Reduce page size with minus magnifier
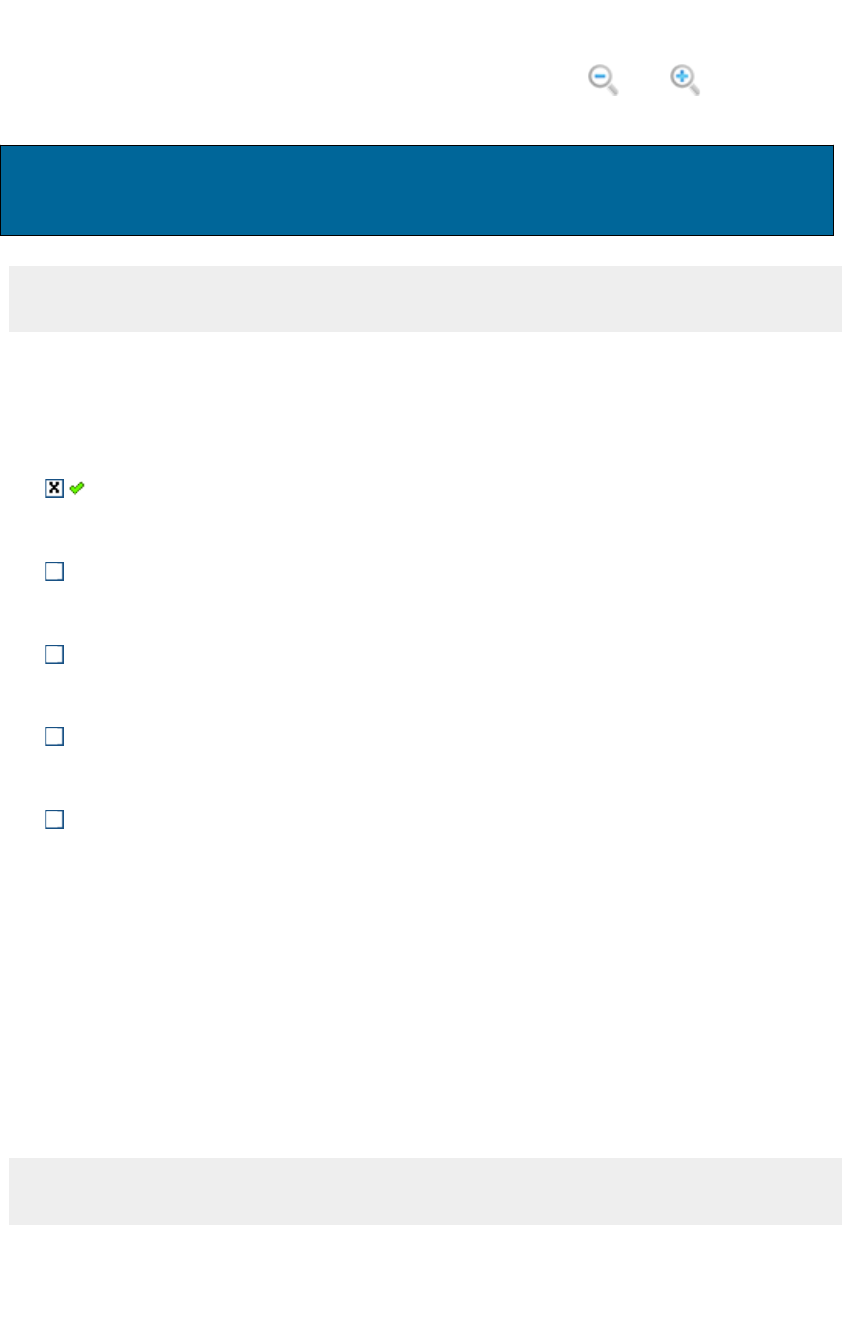 [602, 80]
